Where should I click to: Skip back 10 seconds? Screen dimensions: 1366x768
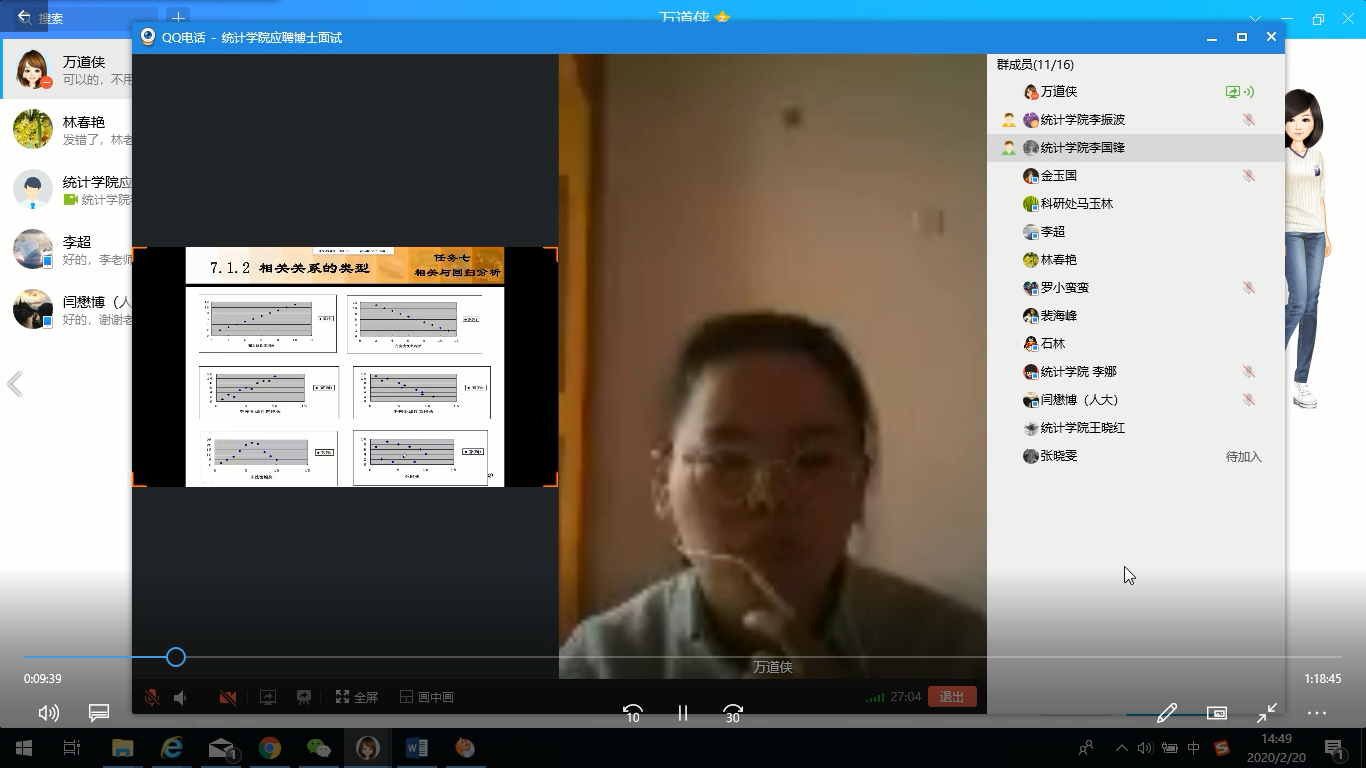[x=632, y=713]
